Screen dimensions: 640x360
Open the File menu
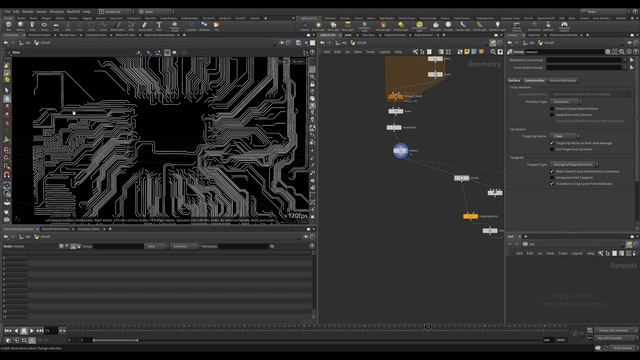click(x=7, y=12)
